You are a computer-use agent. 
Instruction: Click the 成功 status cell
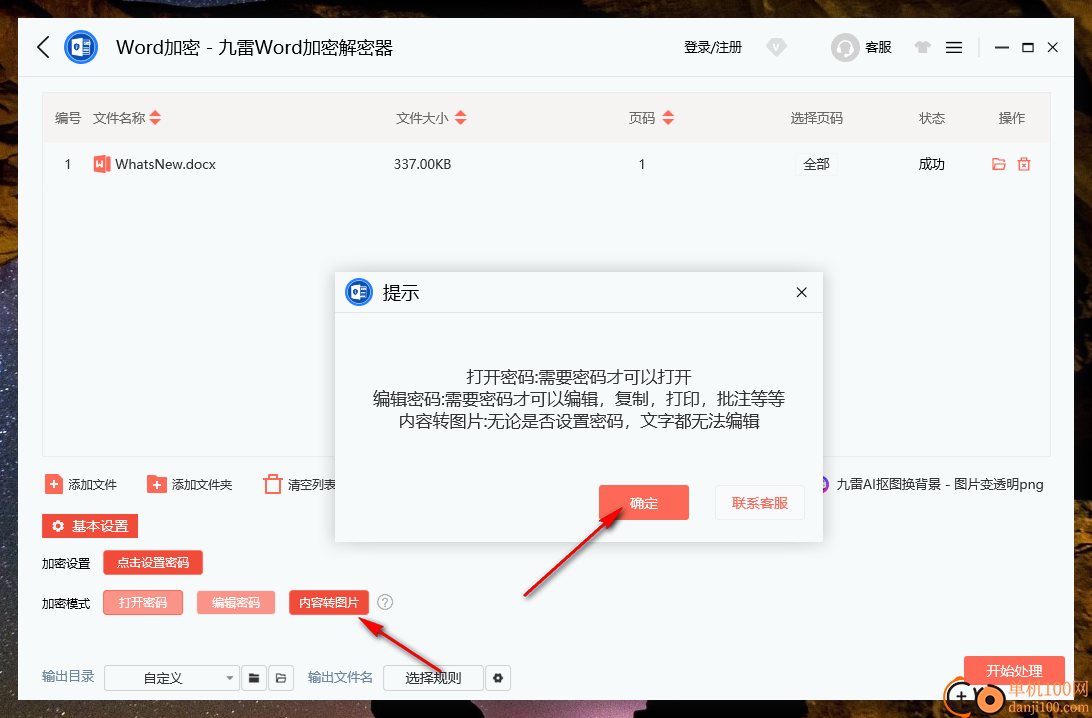point(931,164)
